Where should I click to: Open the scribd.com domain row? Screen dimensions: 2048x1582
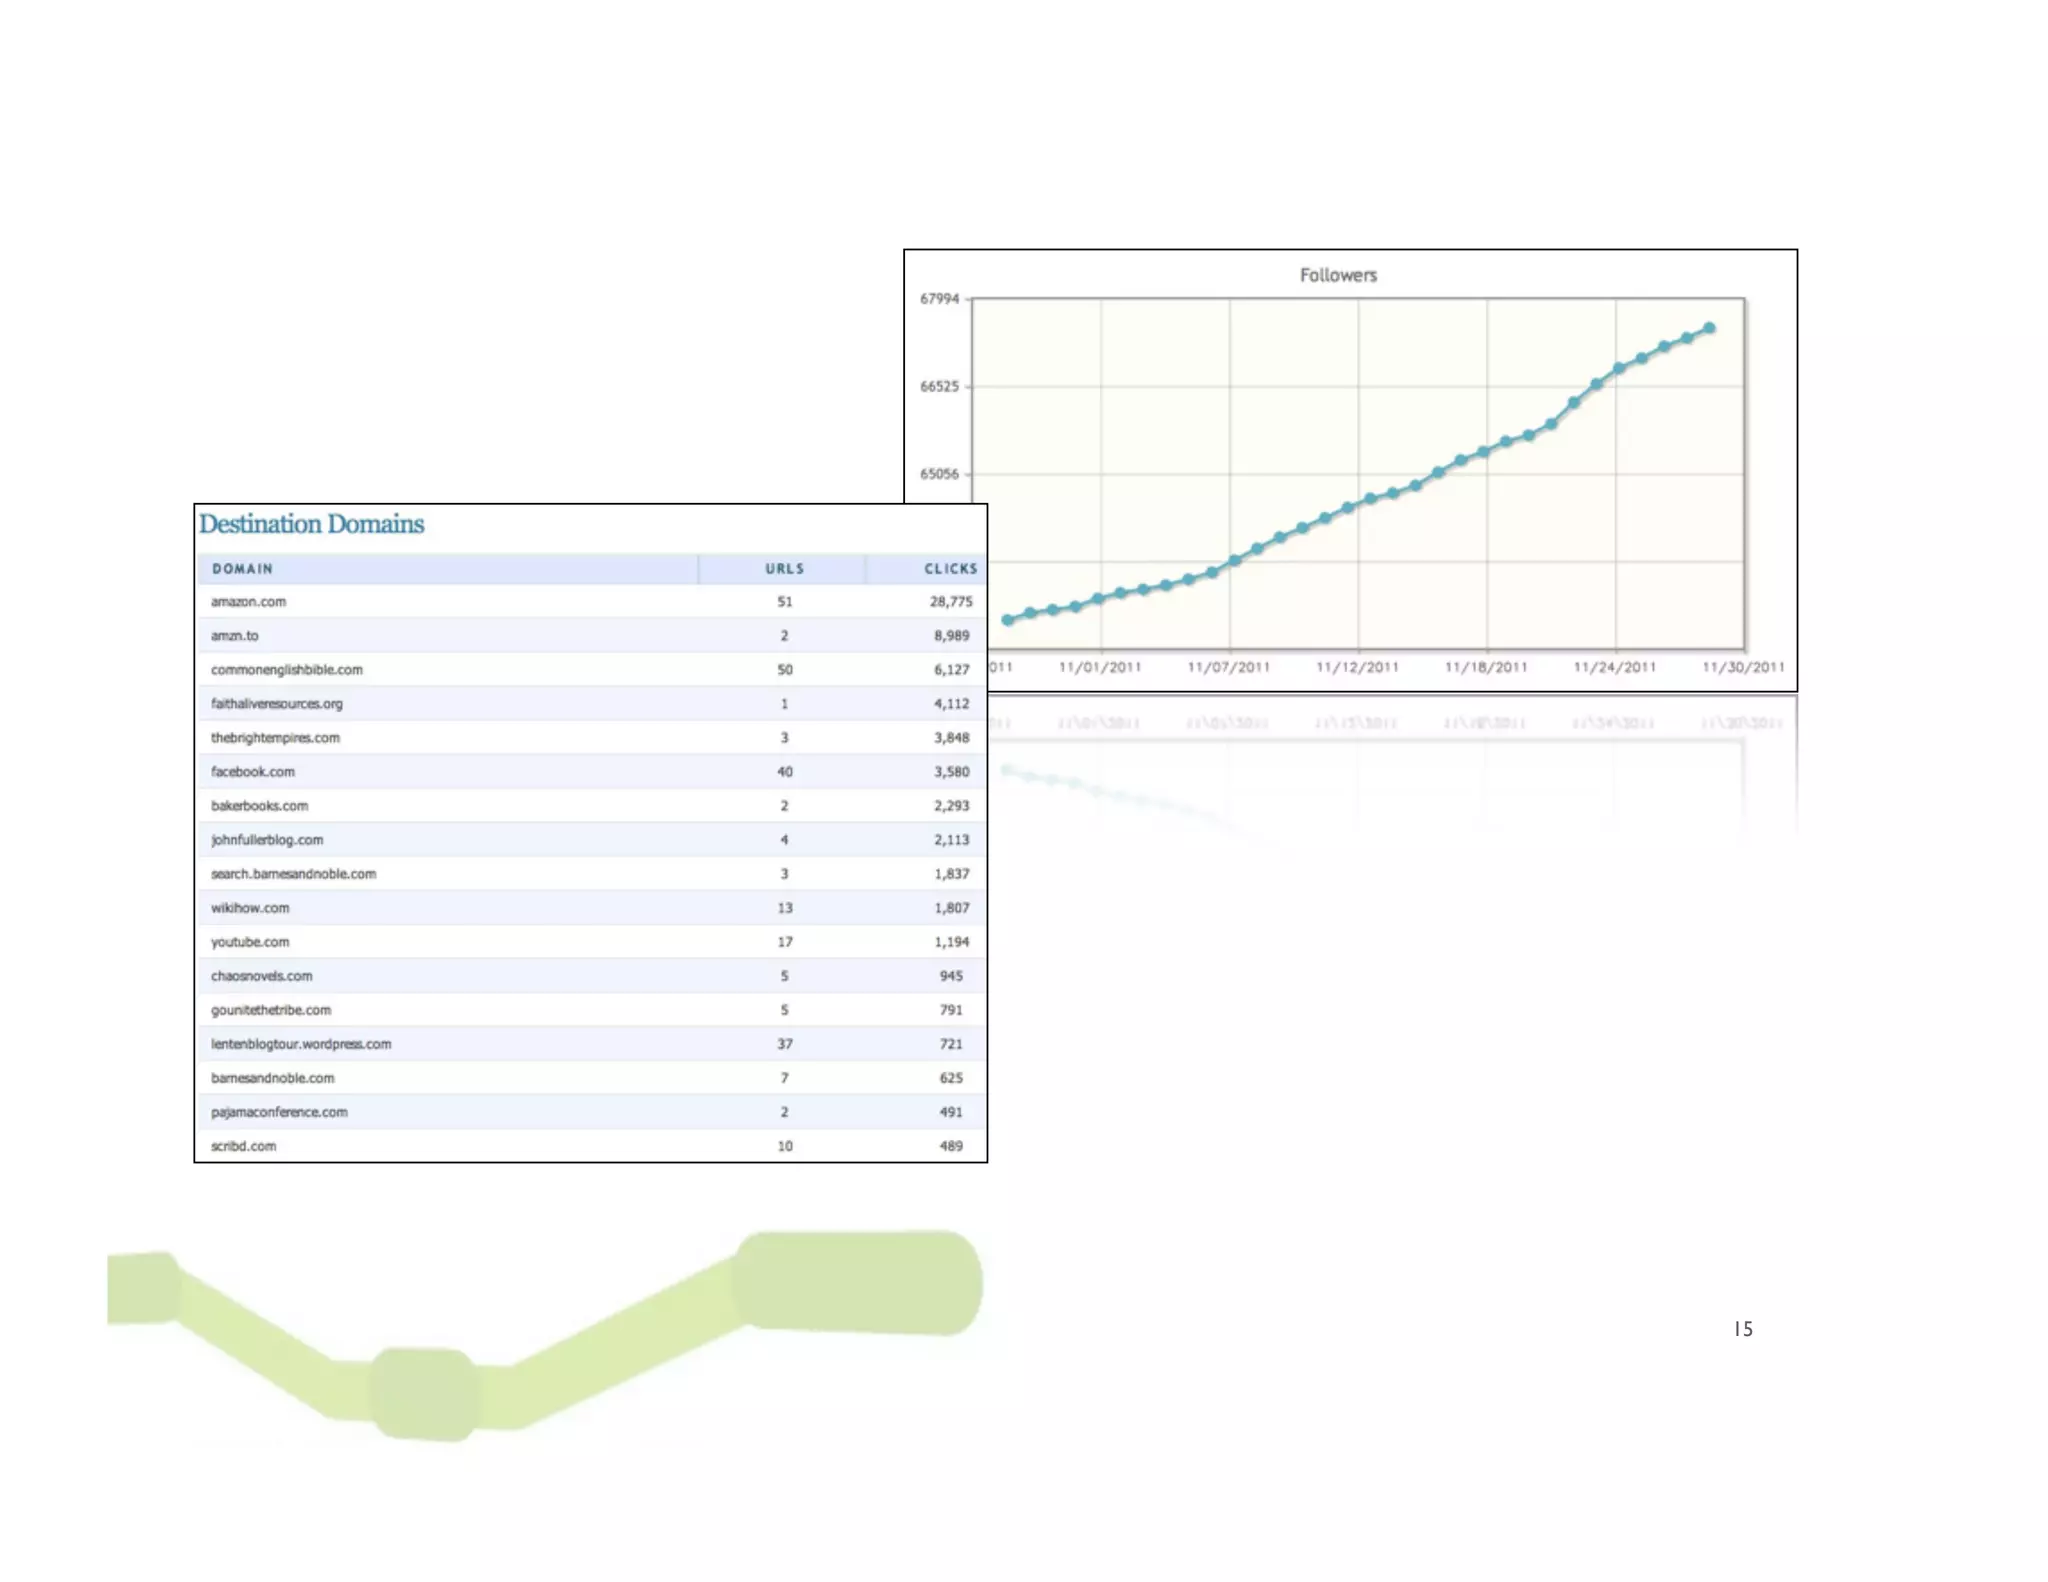coord(243,1146)
